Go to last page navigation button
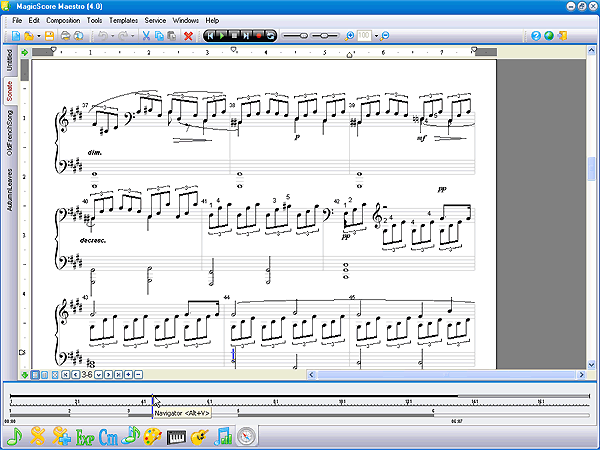 point(118,375)
